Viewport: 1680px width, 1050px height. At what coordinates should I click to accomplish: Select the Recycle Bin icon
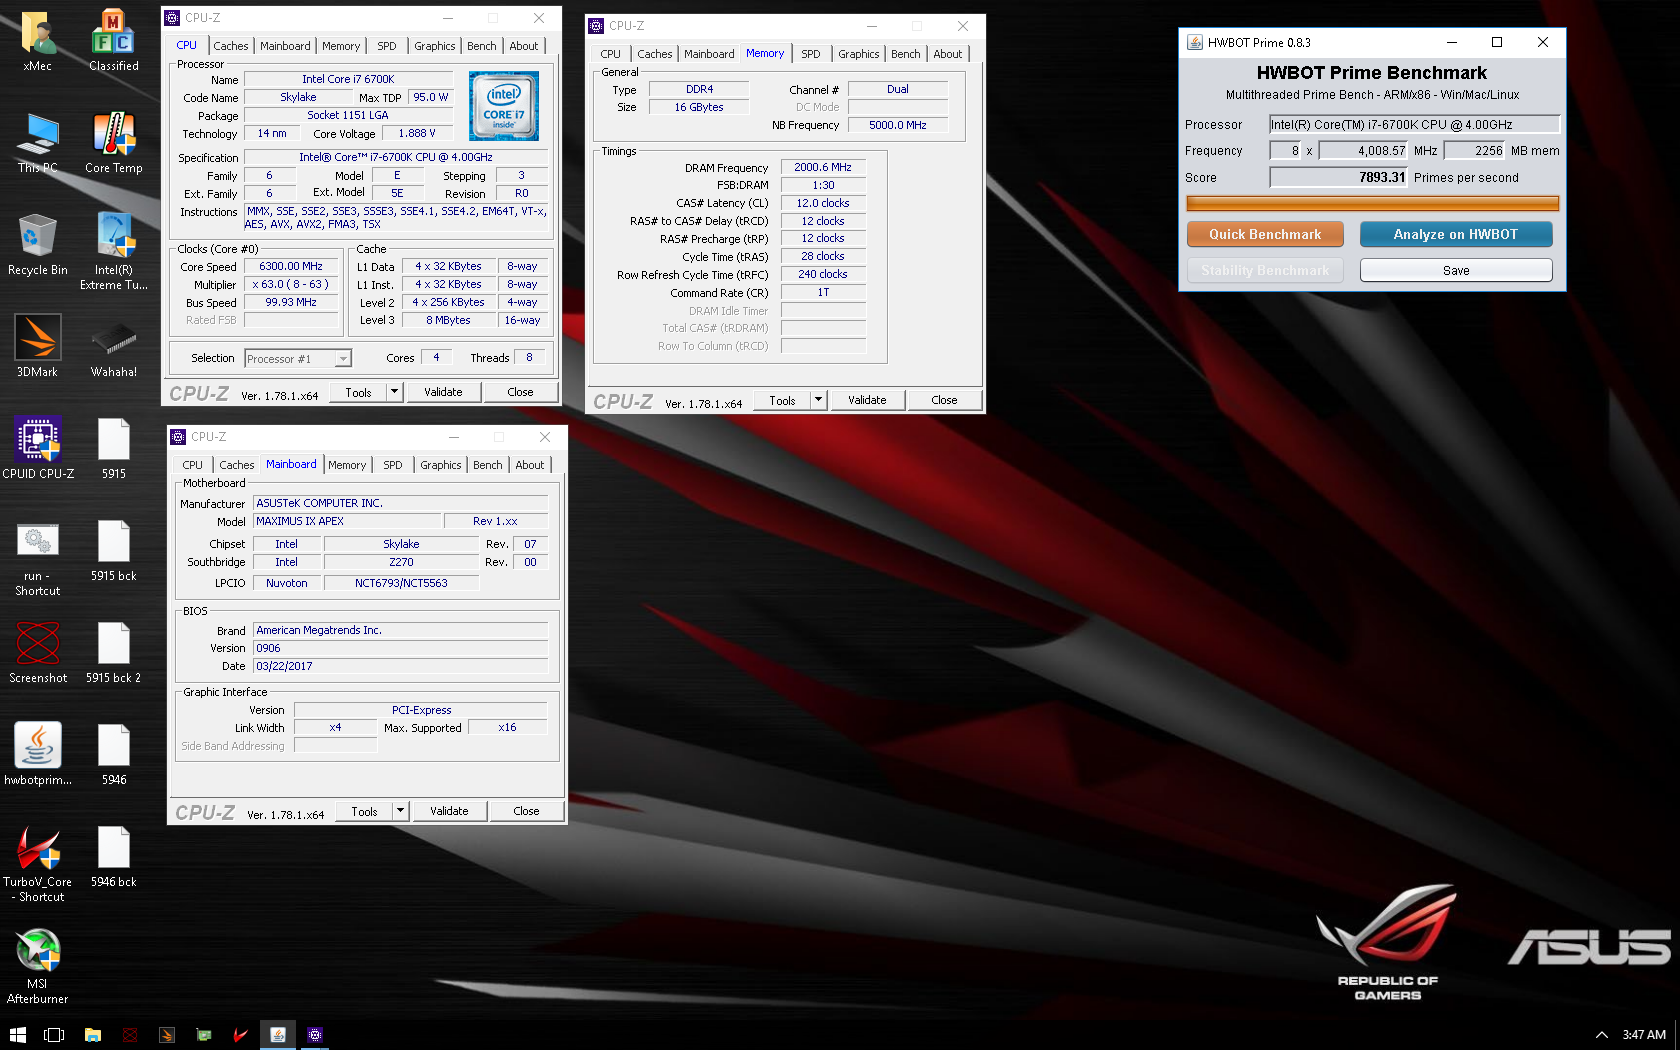coord(38,245)
